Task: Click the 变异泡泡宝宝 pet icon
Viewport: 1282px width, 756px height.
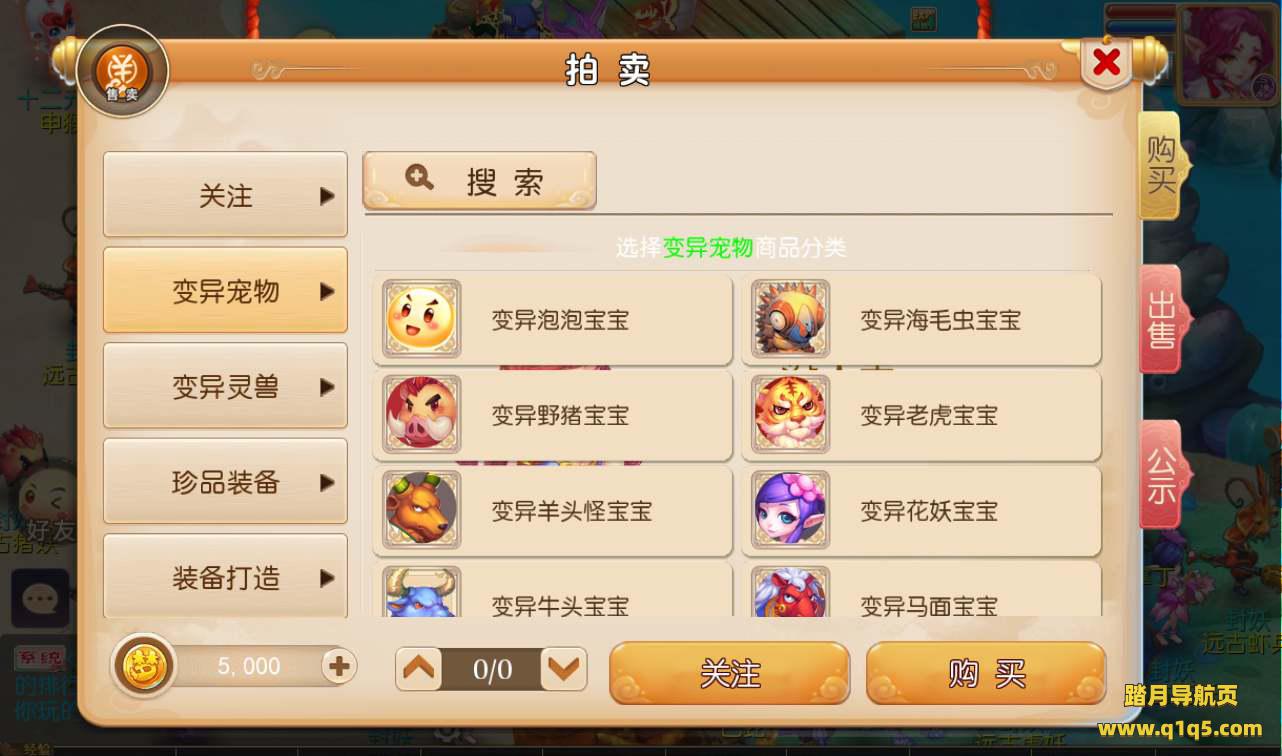Action: [422, 319]
